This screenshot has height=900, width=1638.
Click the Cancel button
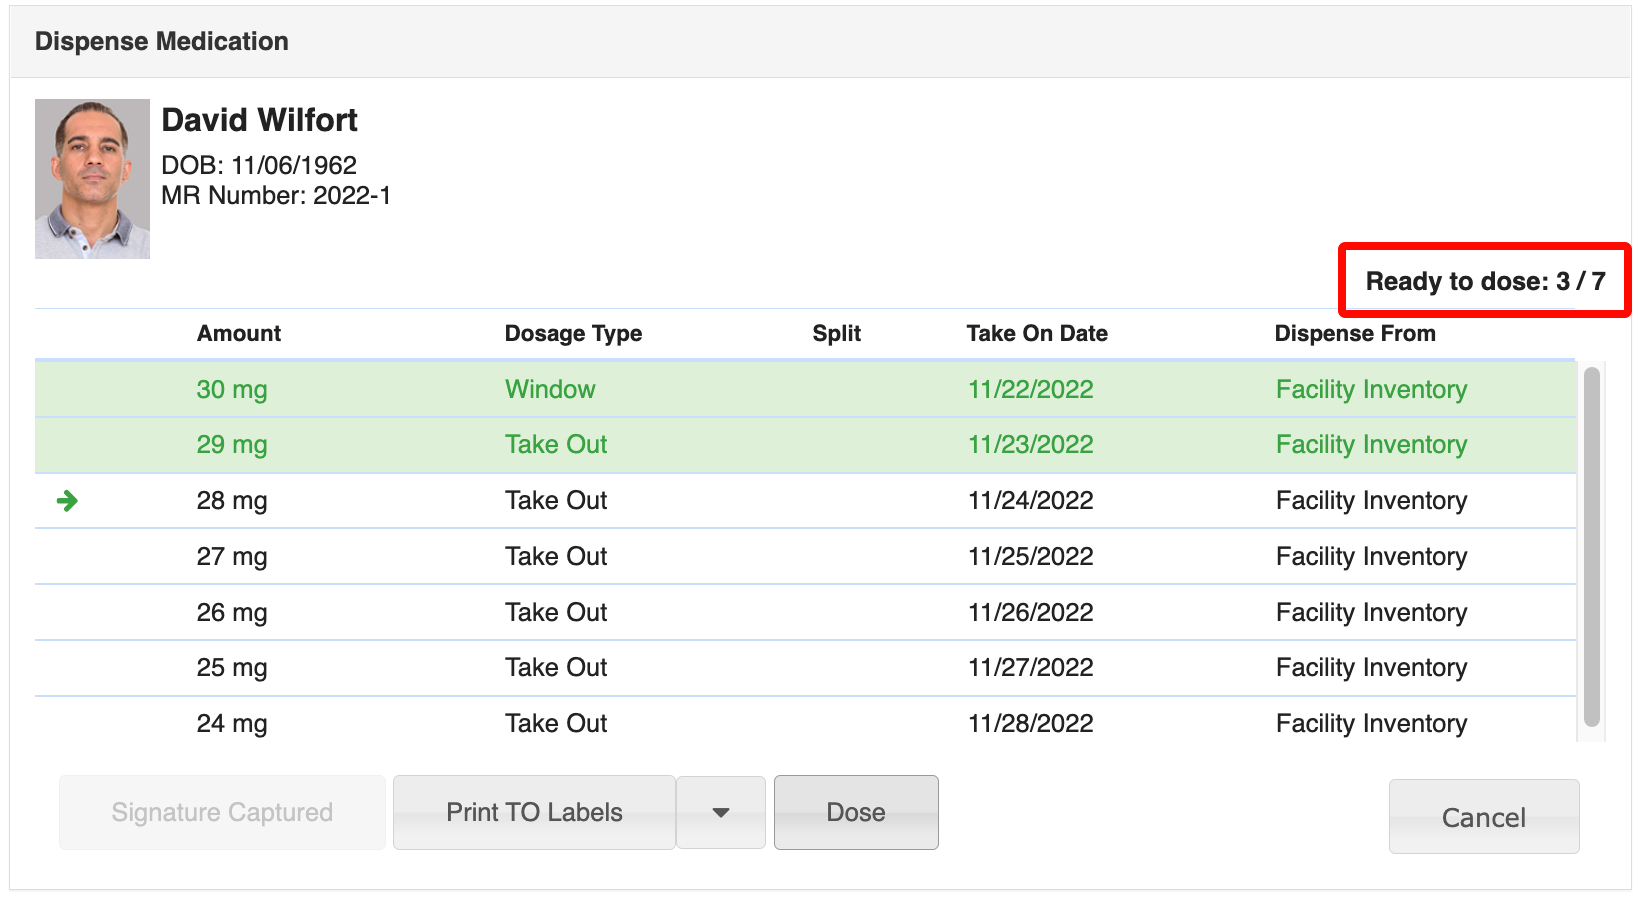[1483, 817]
